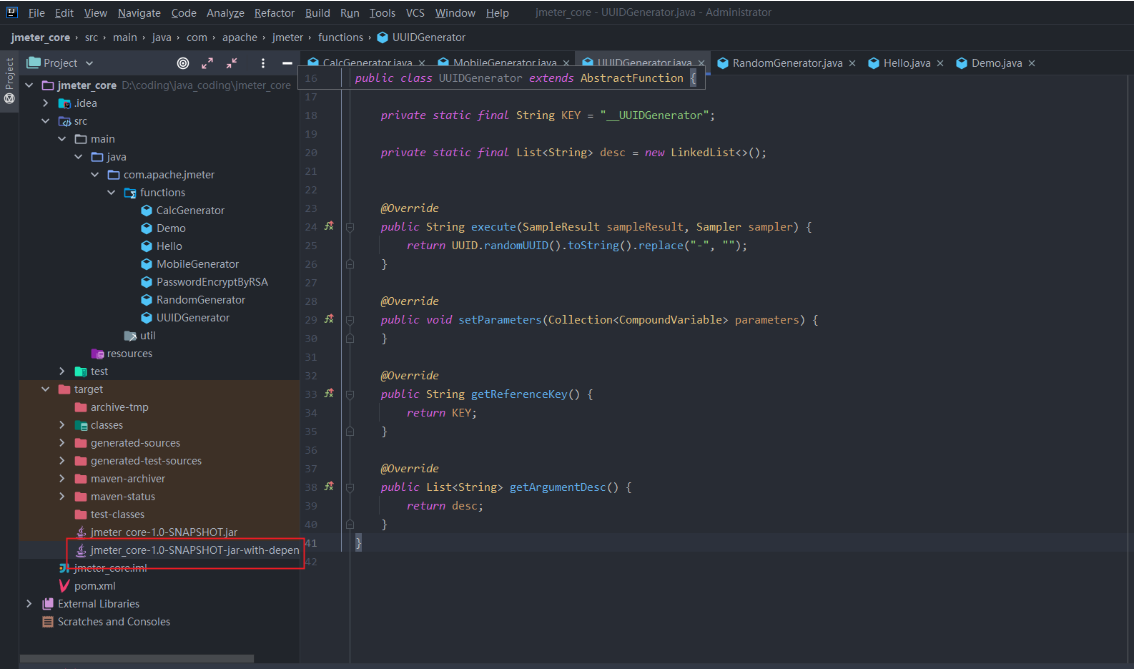This screenshot has height=669, width=1134.
Task: Click override gutter icon beside execute method
Action: (329, 226)
